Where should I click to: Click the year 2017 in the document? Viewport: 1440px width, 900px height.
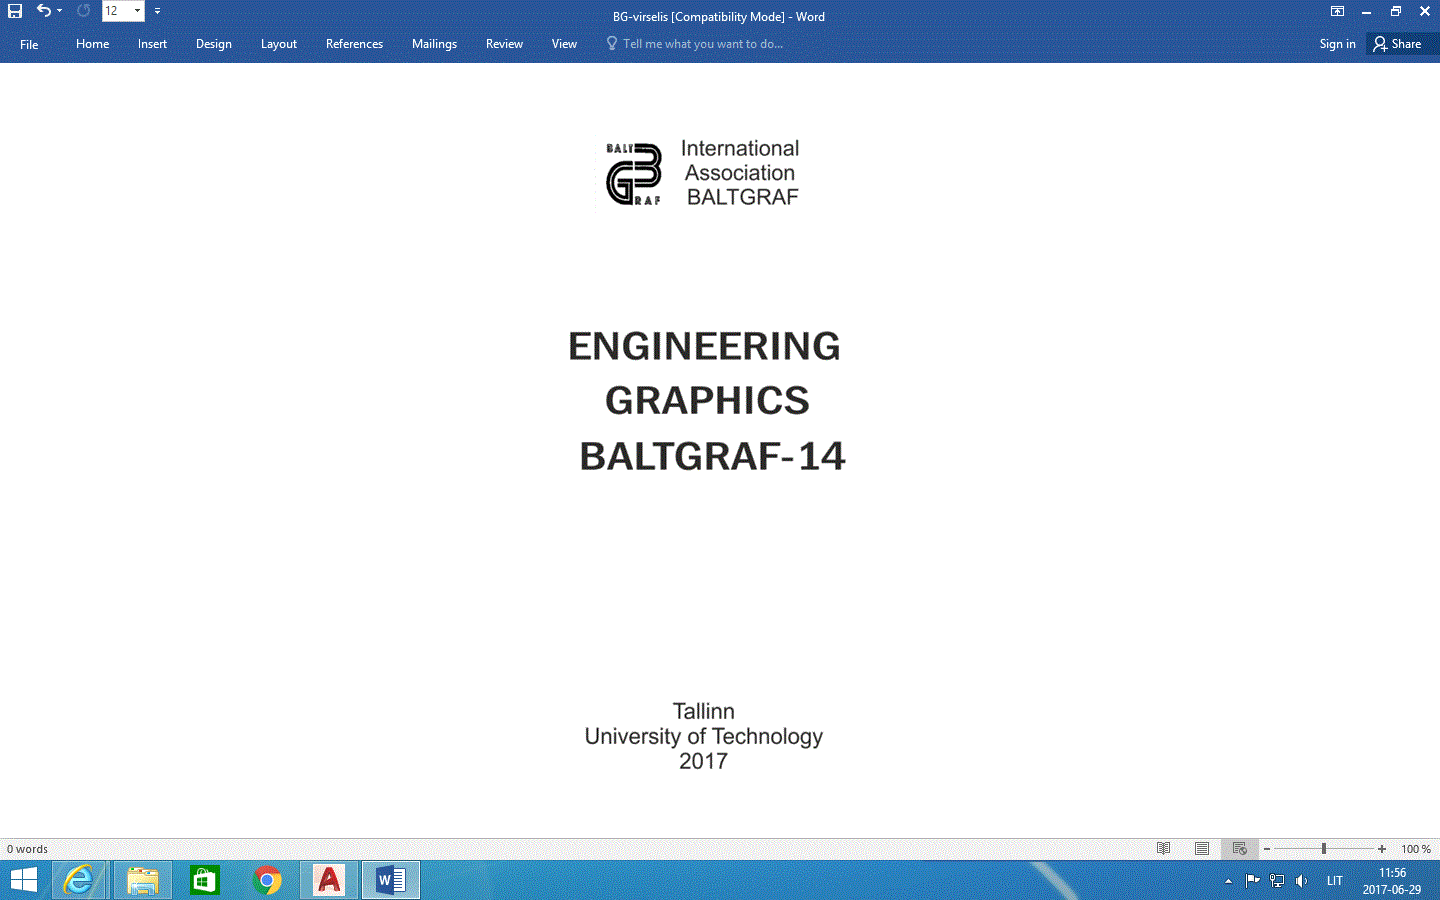(x=704, y=761)
